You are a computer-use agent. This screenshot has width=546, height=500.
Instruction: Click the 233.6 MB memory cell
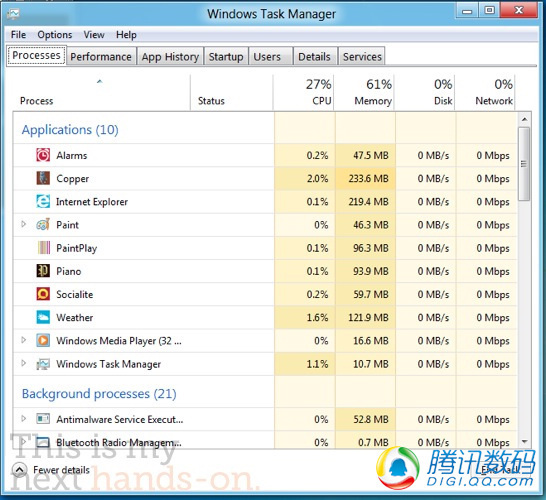(366, 178)
